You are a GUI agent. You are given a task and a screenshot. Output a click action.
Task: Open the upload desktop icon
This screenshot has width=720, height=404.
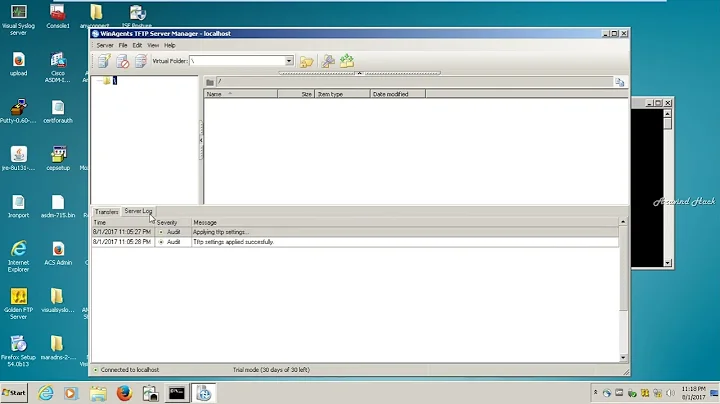(x=18, y=64)
